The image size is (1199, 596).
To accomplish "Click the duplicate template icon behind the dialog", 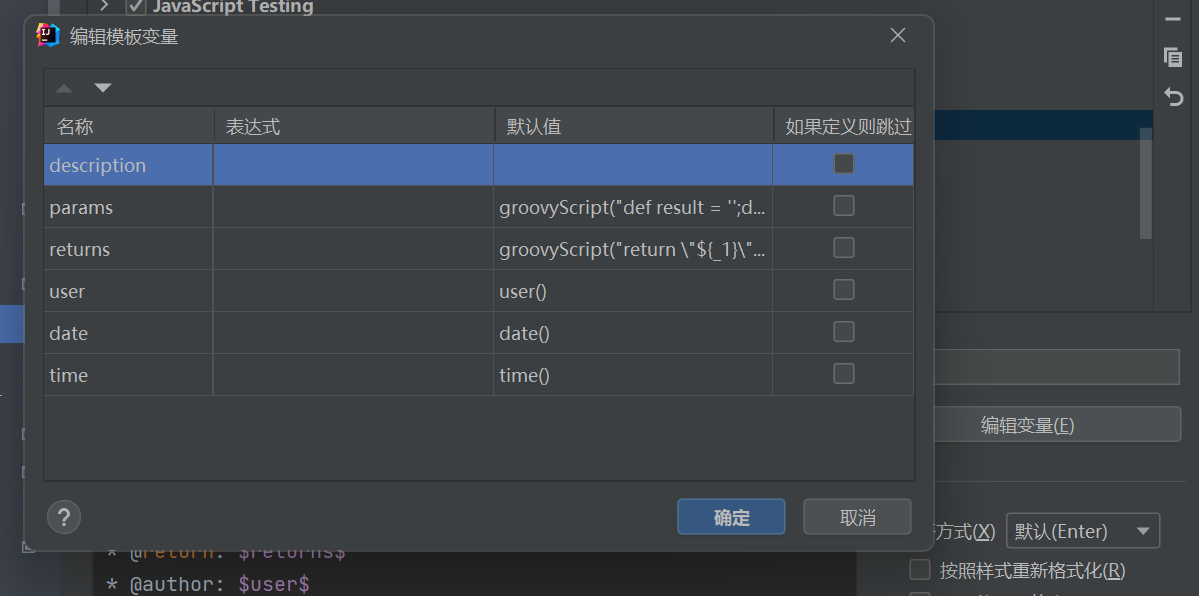I will point(1172,57).
